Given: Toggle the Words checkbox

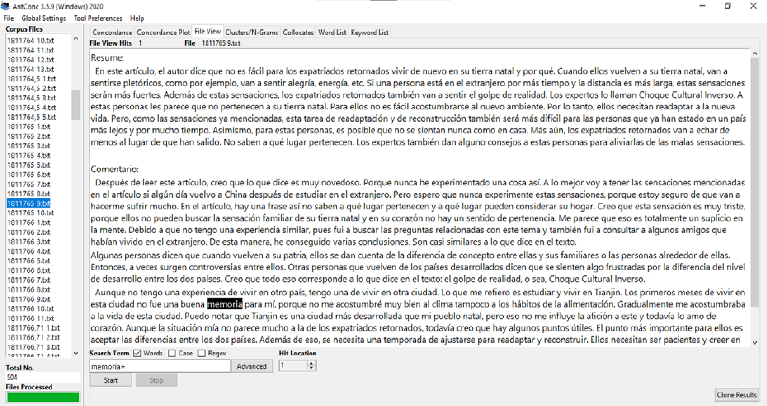Looking at the screenshot, I should tap(140, 353).
